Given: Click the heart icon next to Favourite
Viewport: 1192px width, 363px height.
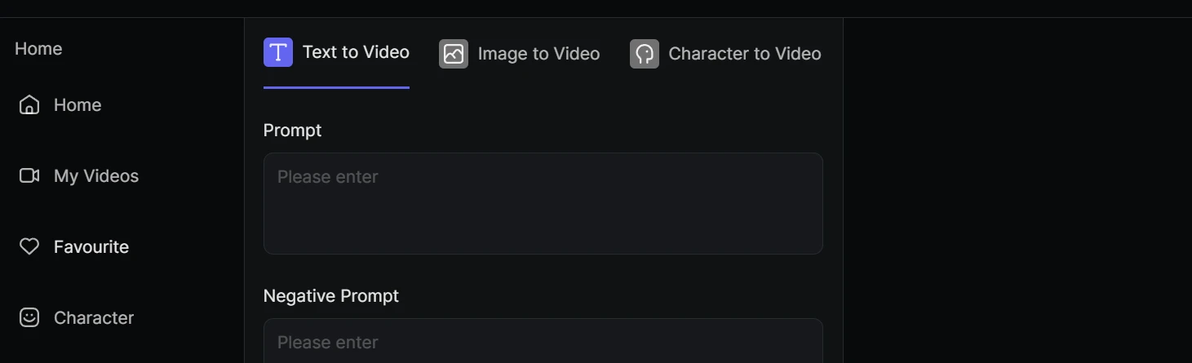Looking at the screenshot, I should click(x=29, y=247).
